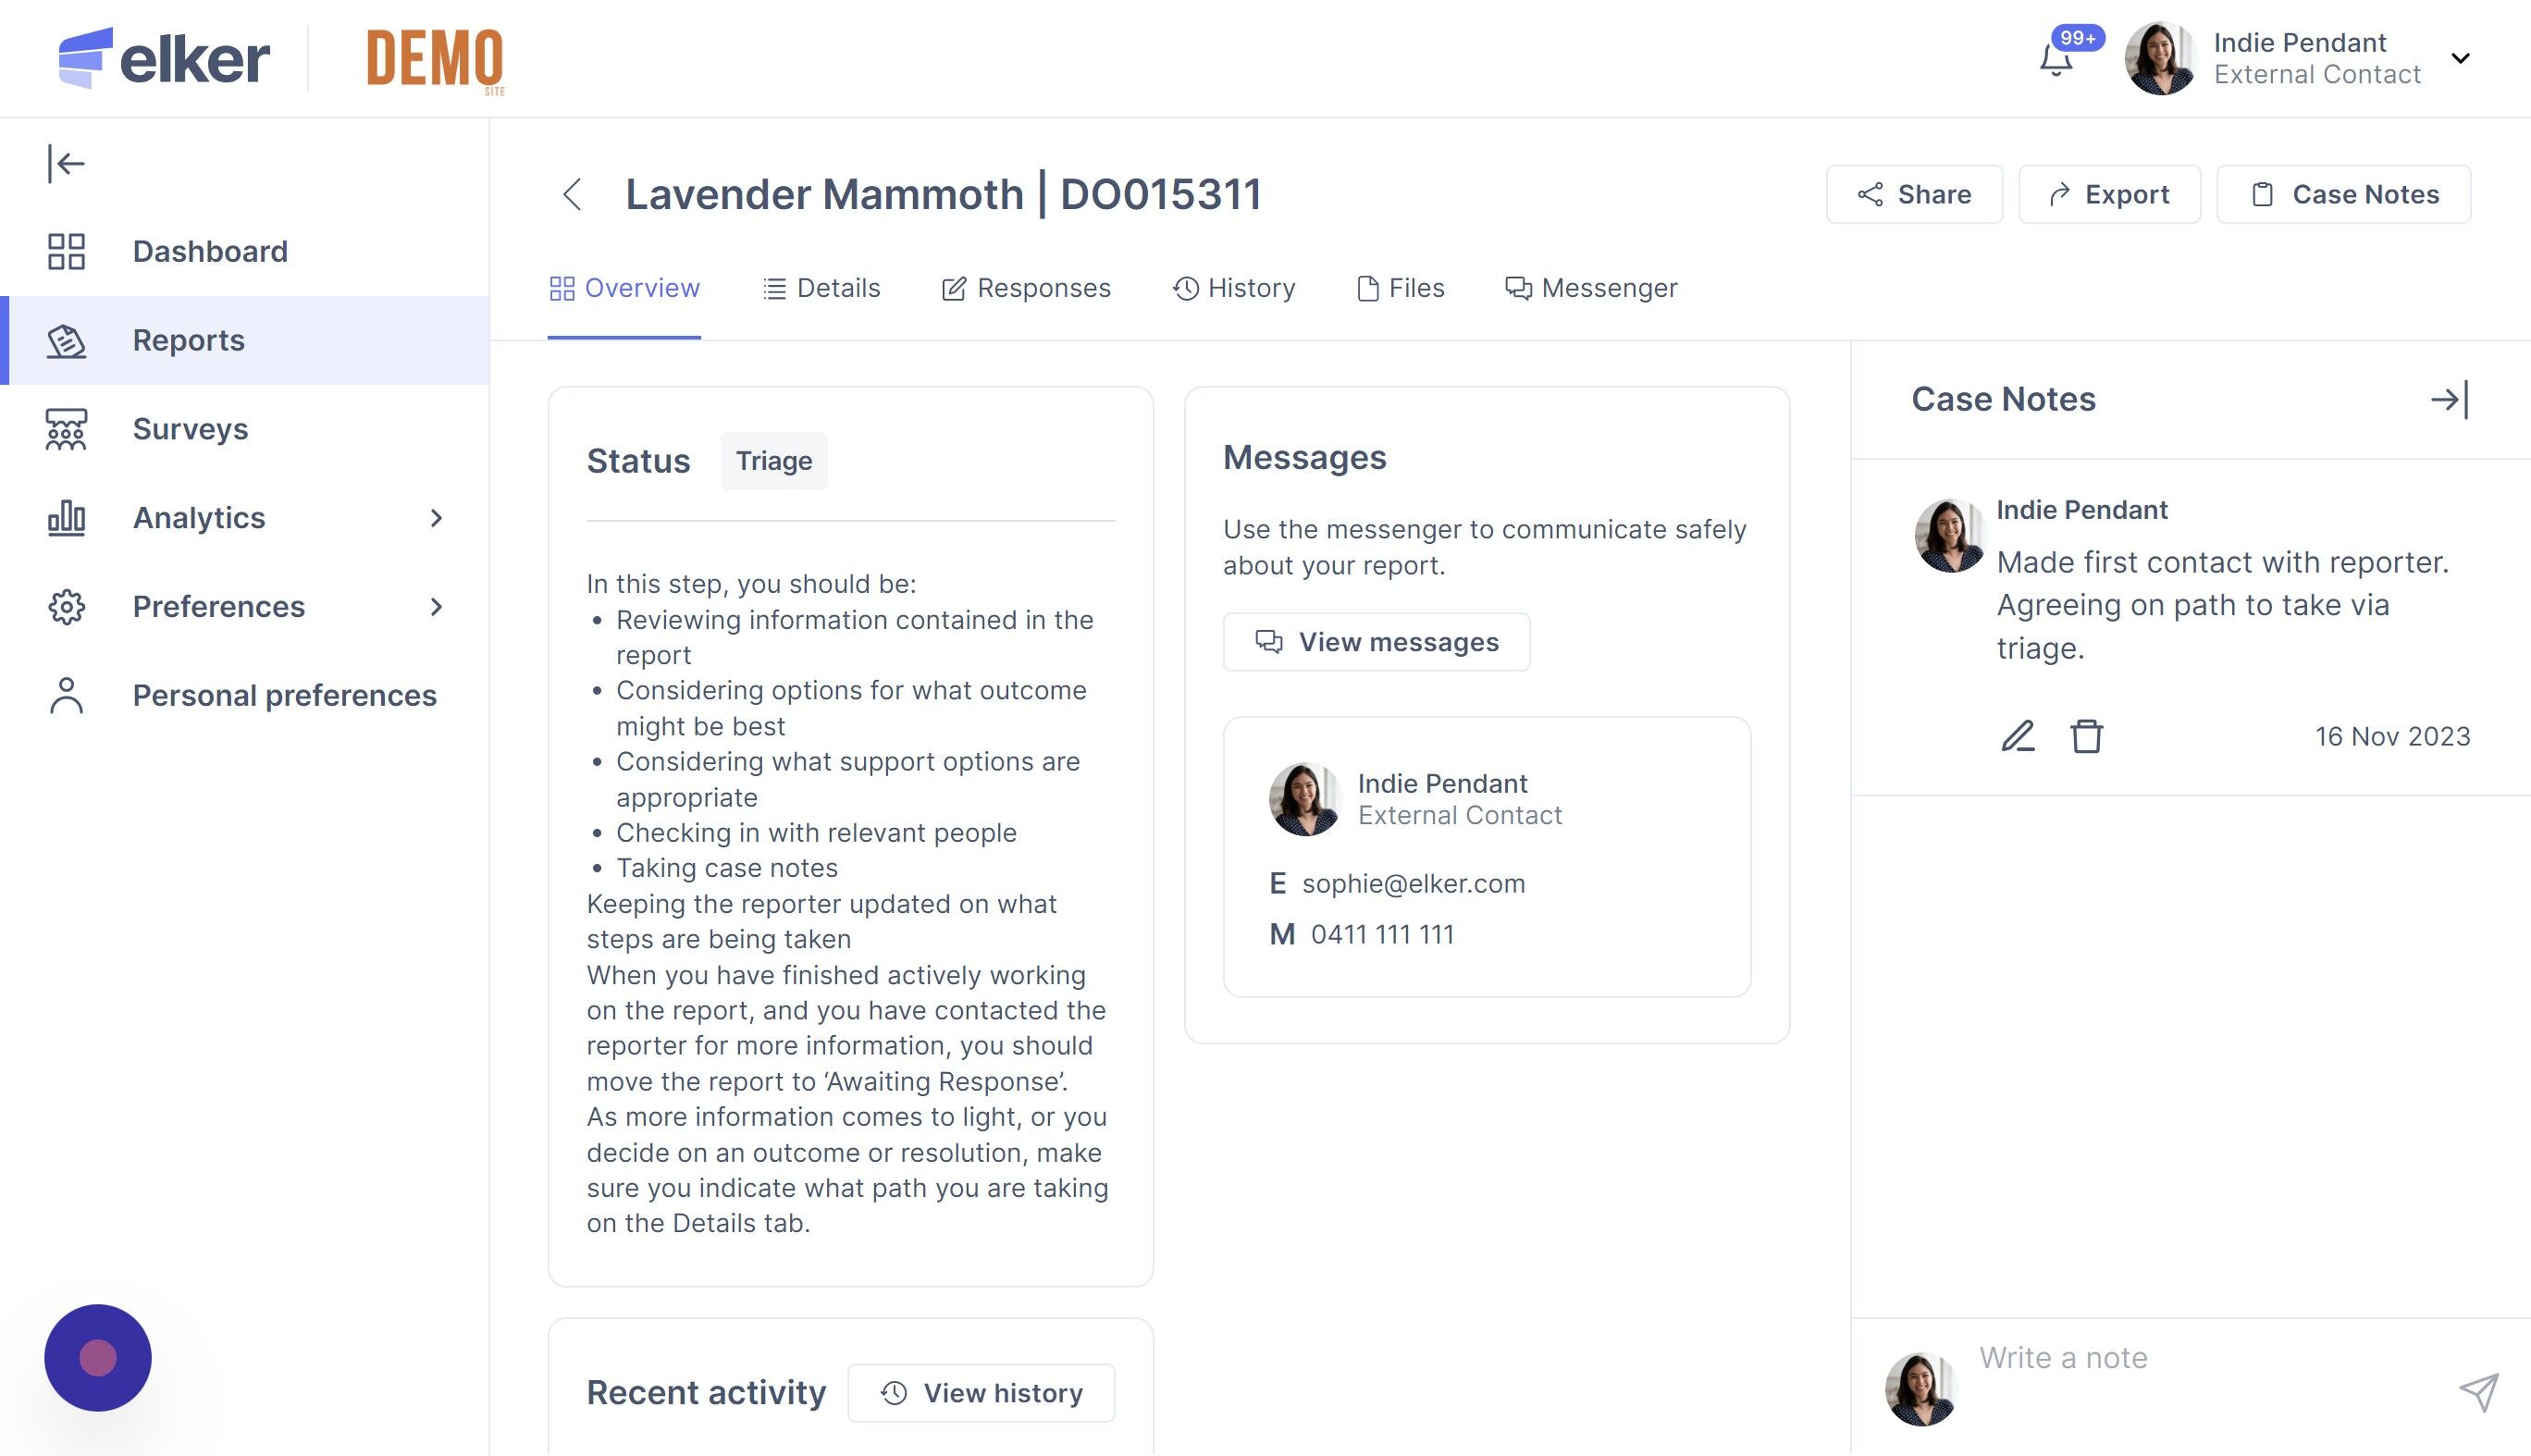Expand the Preferences submenu chevron
This screenshot has width=2531, height=1456.
point(436,607)
